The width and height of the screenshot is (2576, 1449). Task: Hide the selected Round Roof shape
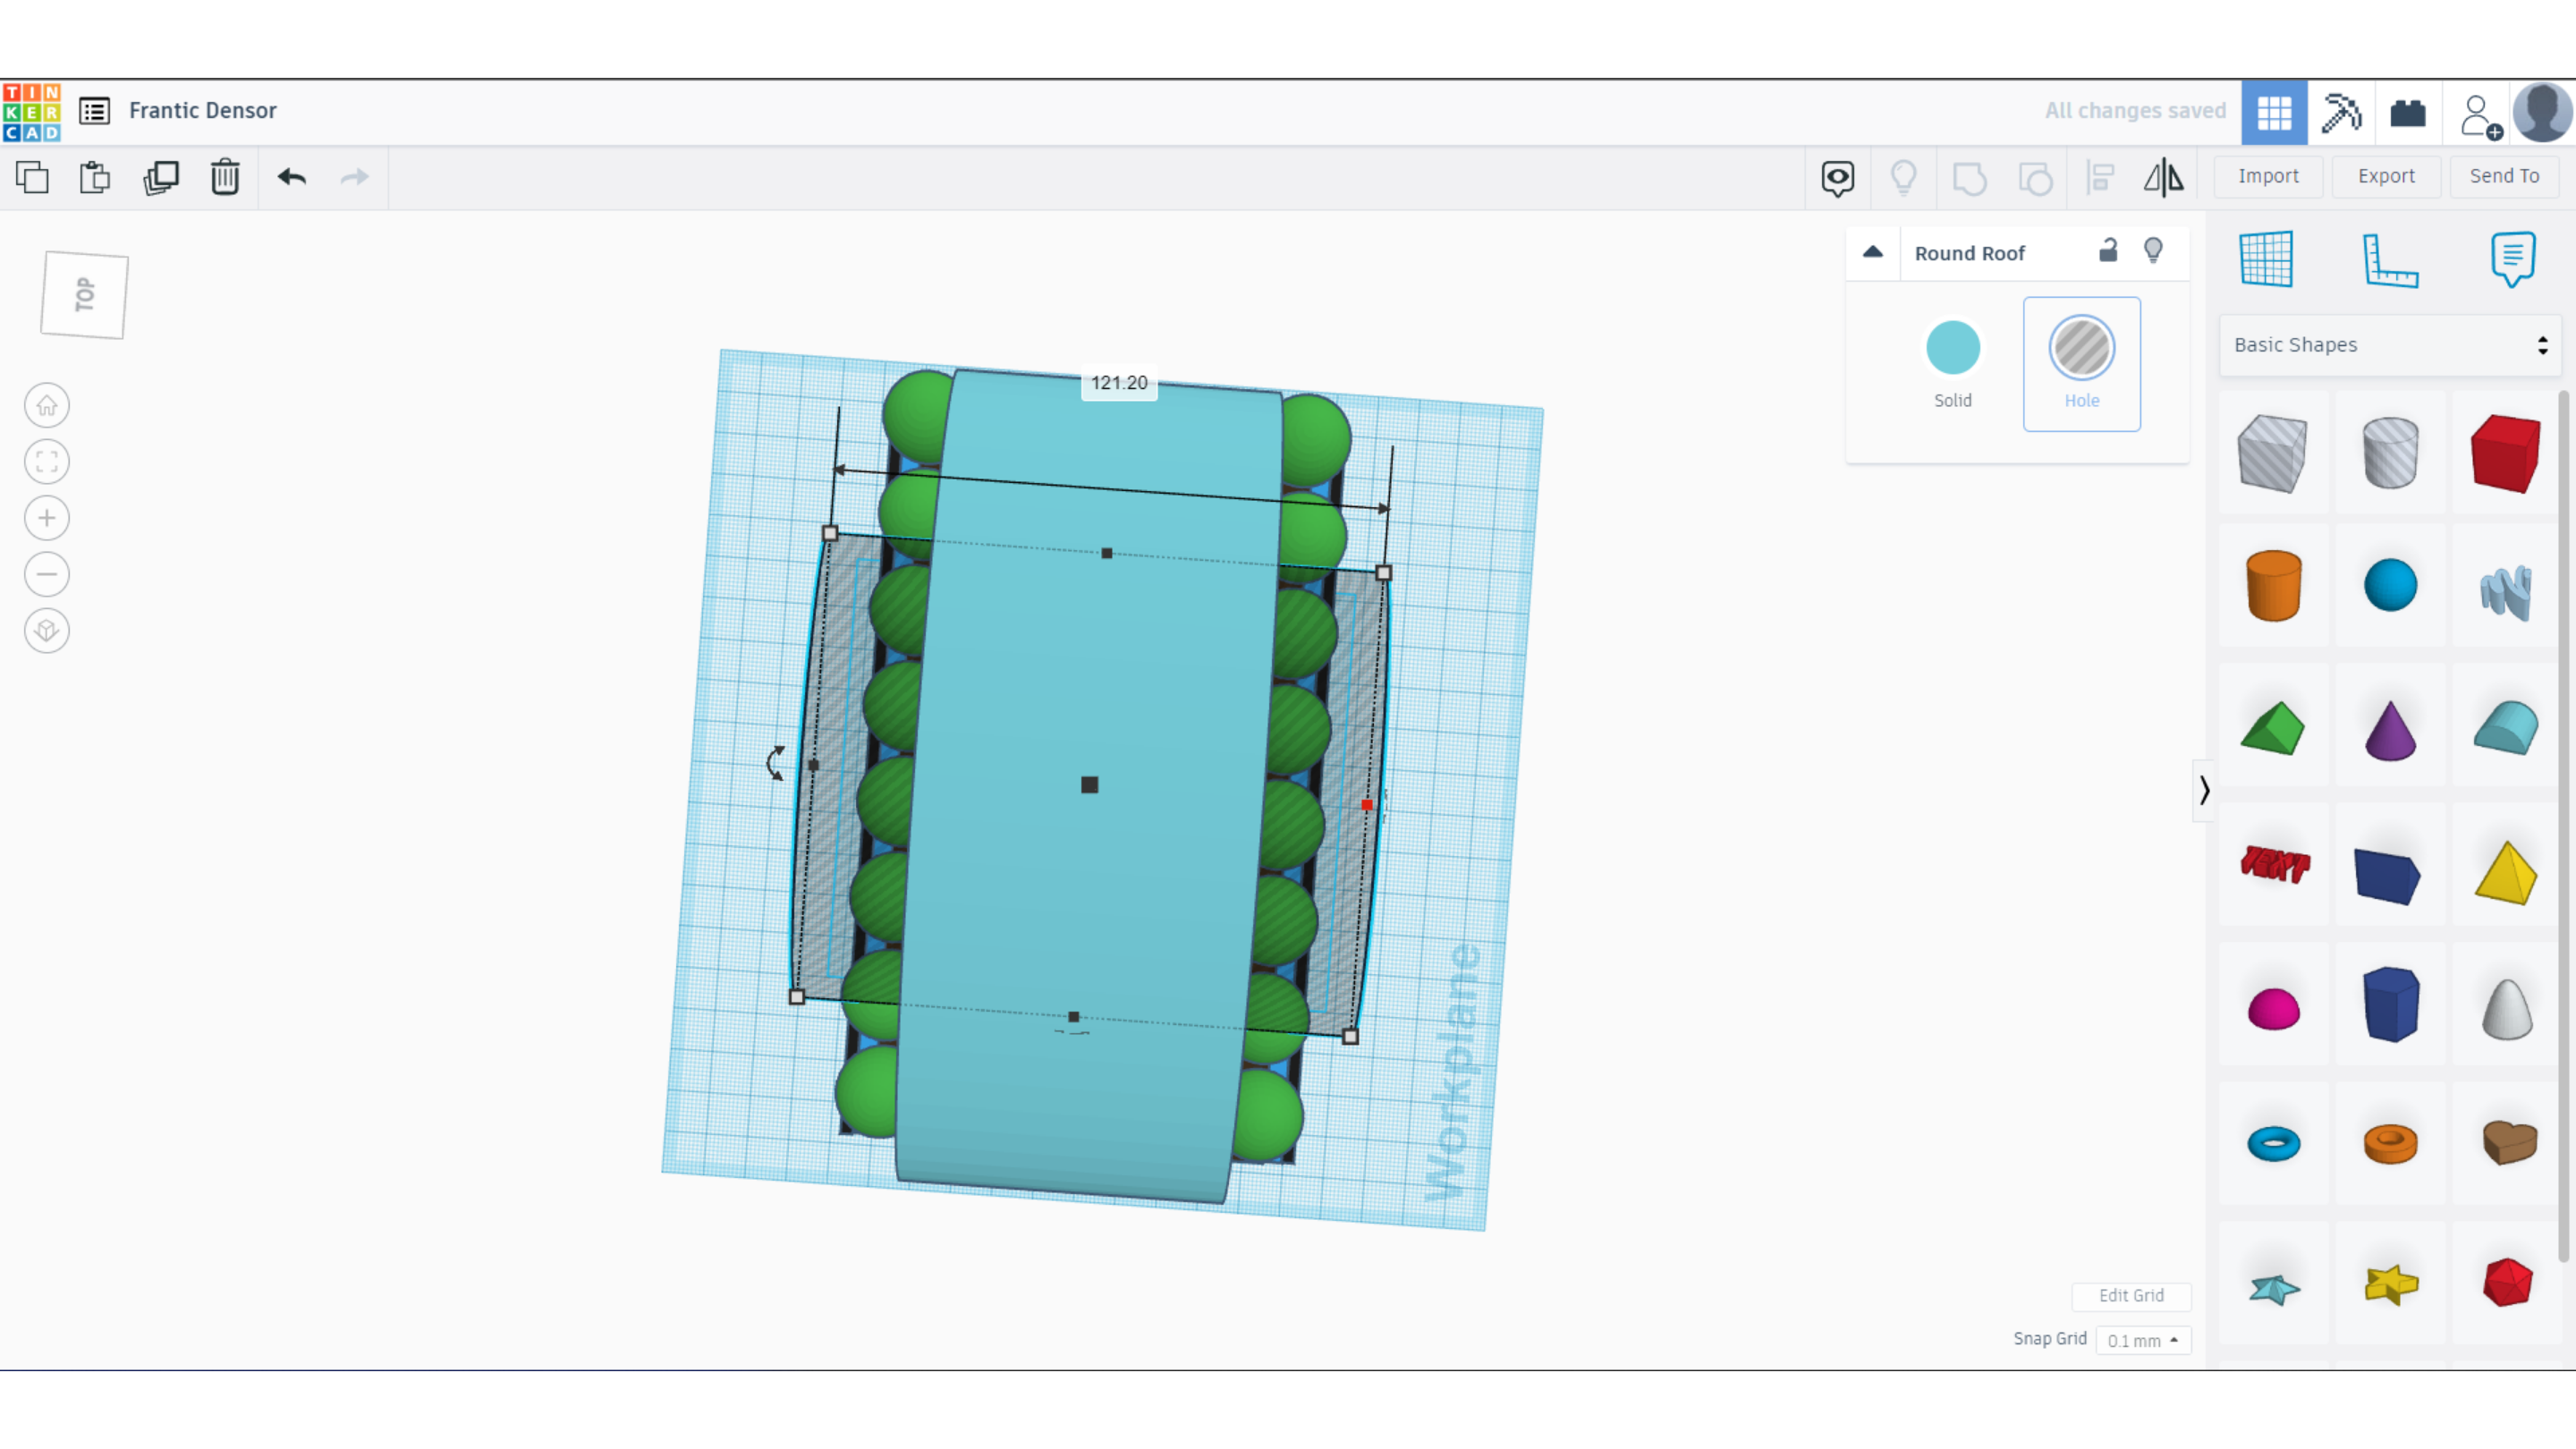[2153, 251]
